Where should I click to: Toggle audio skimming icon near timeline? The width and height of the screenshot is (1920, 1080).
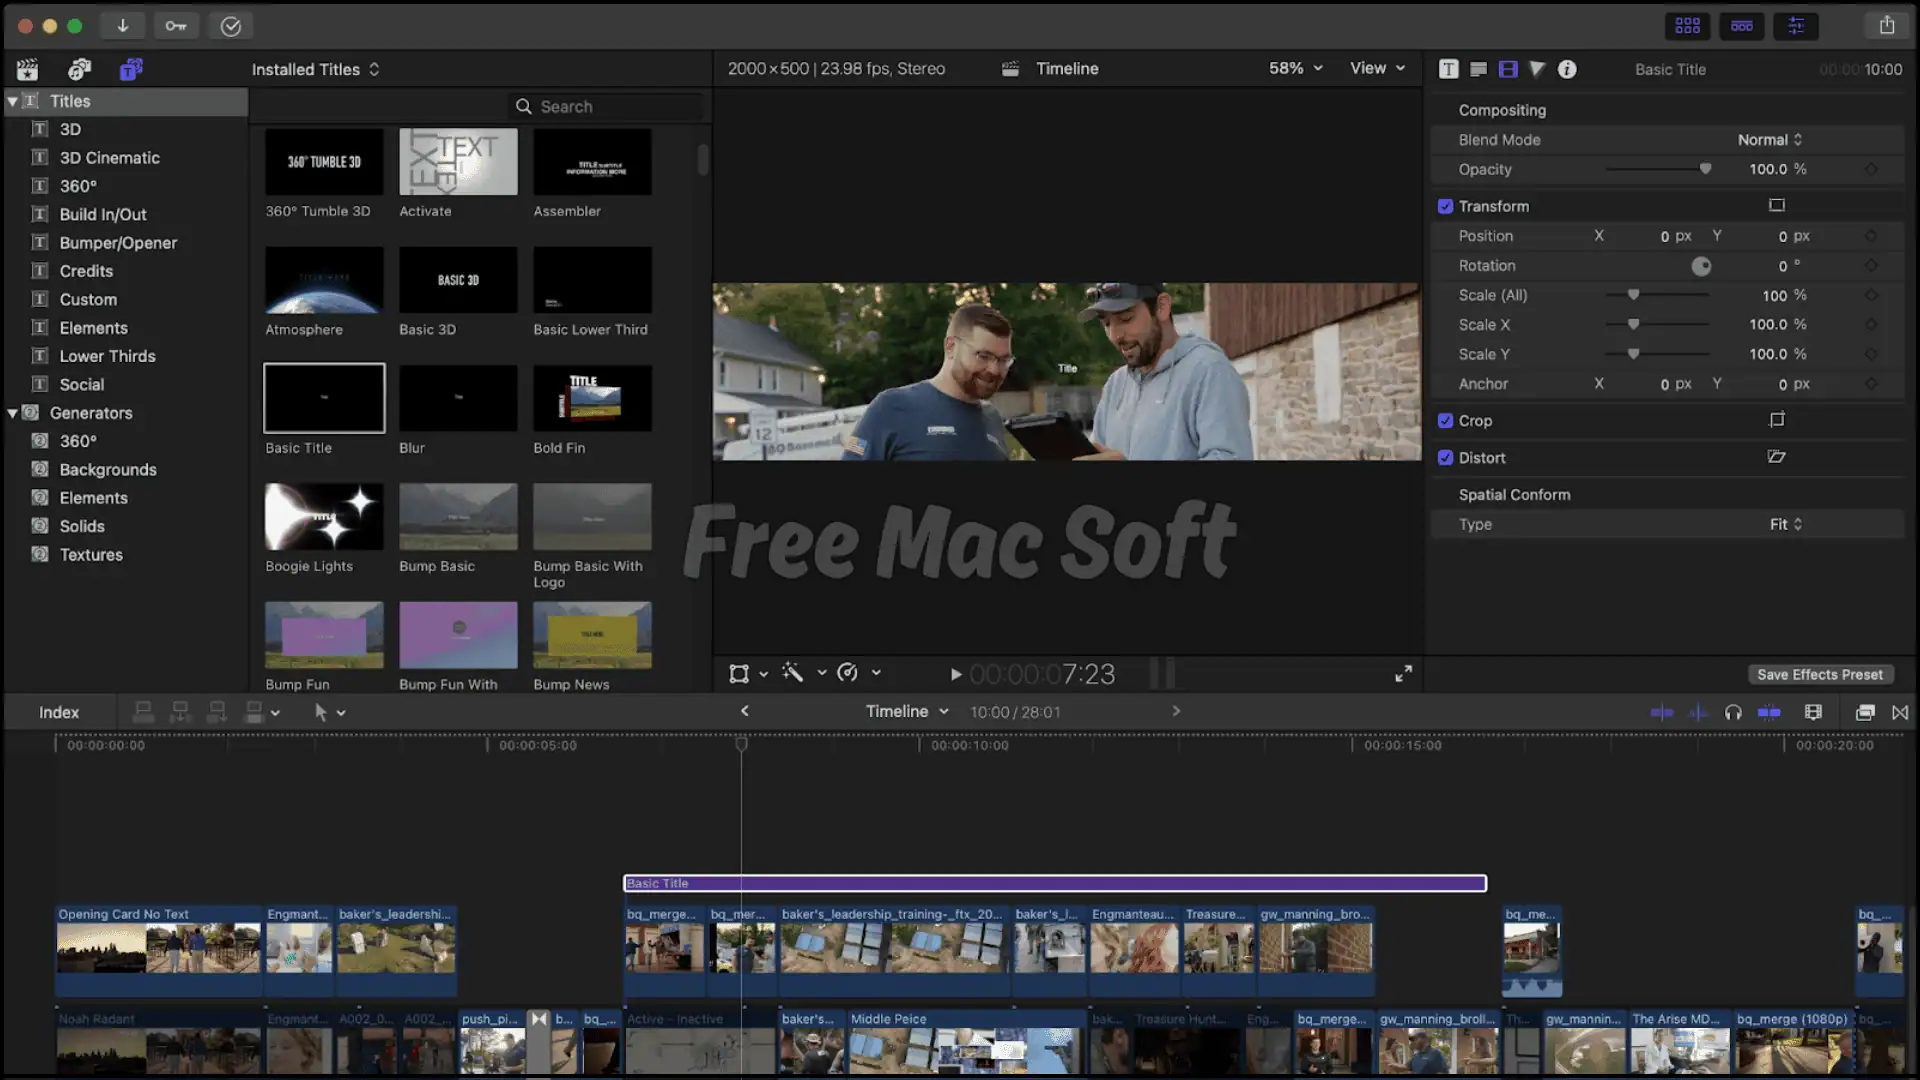[x=1698, y=712]
